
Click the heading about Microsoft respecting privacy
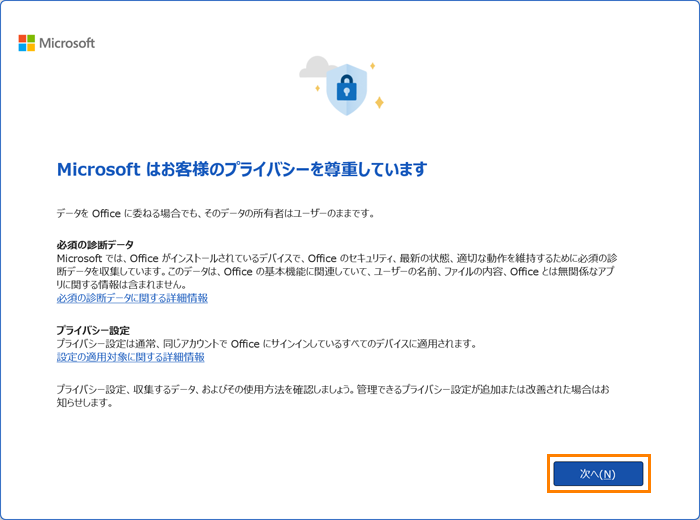[242, 168]
